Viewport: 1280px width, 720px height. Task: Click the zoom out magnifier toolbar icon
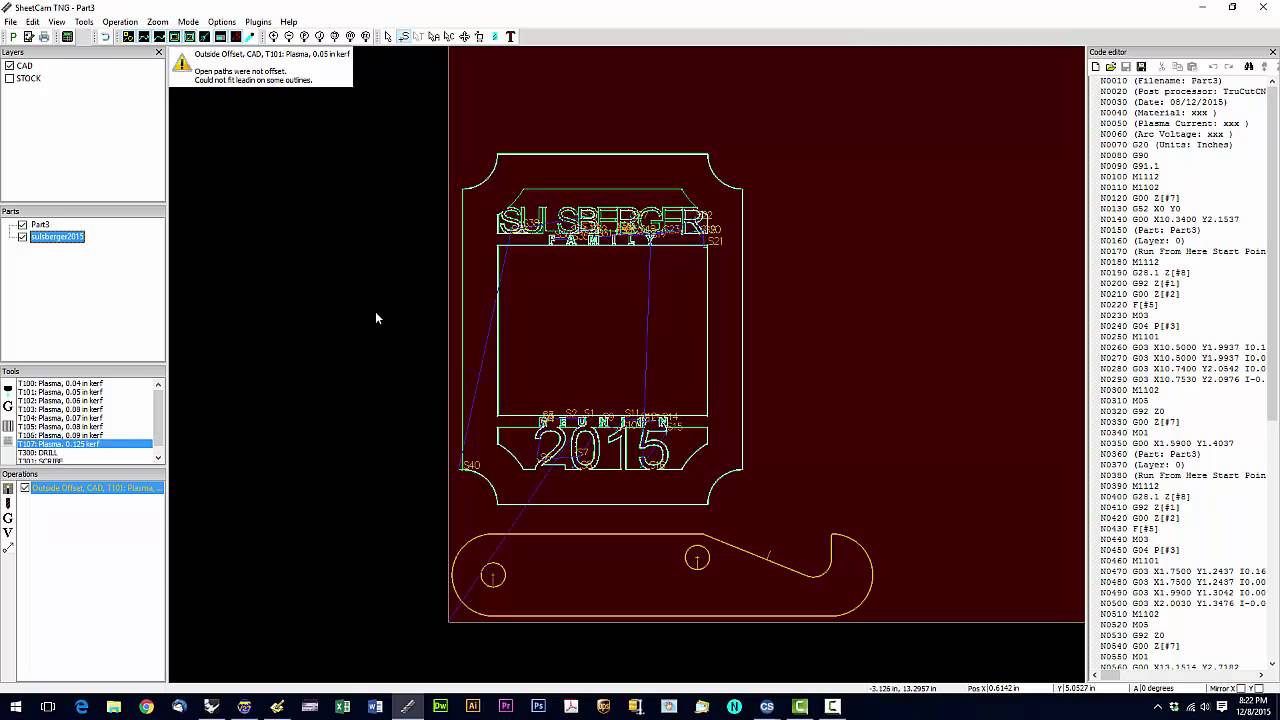tap(289, 37)
